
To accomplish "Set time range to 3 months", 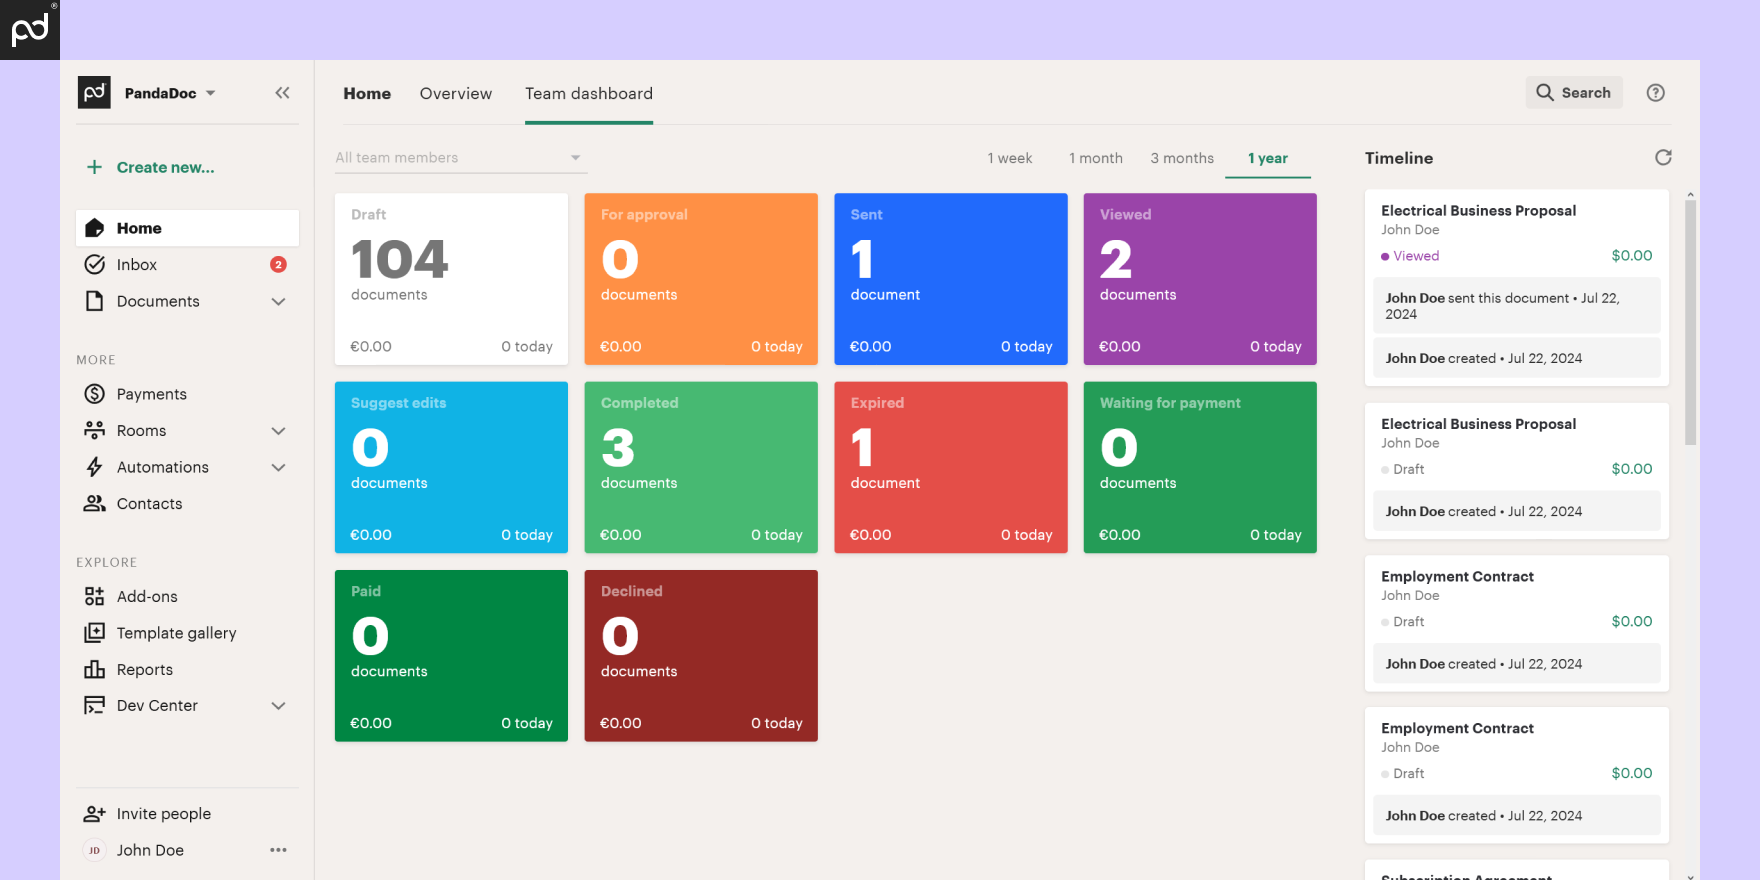I will click(x=1181, y=158).
